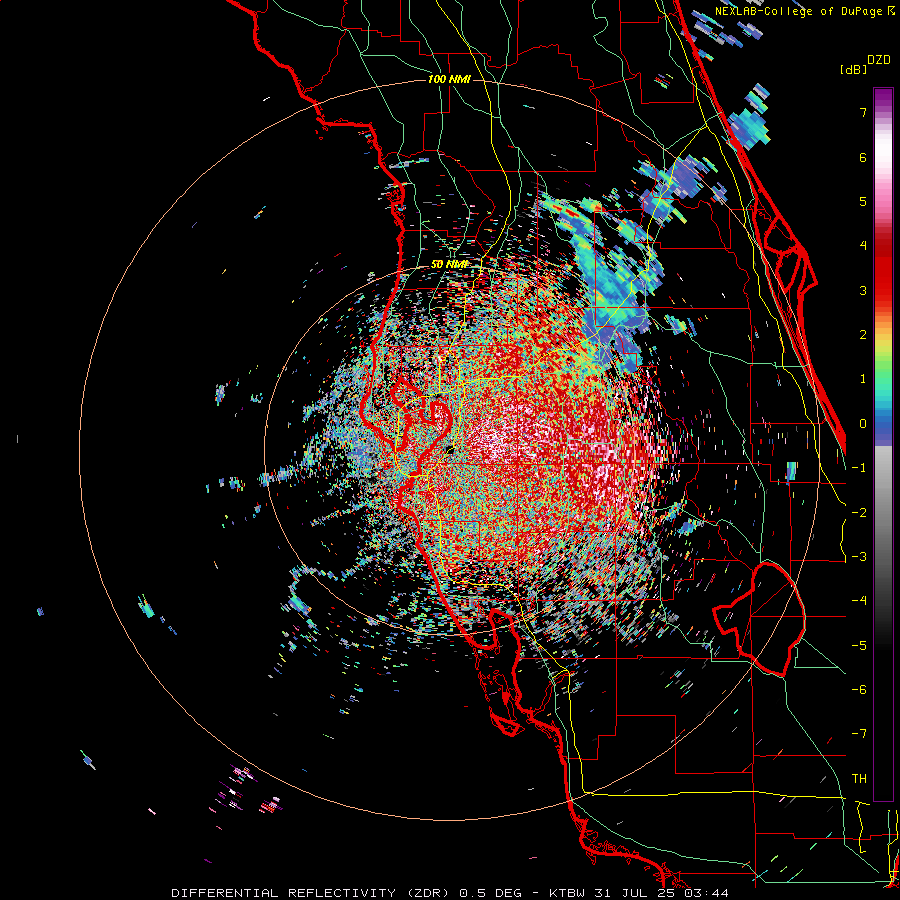The width and height of the screenshot is (900, 900).
Task: Click the 4 value on color scale
Action: pyautogui.click(x=863, y=246)
